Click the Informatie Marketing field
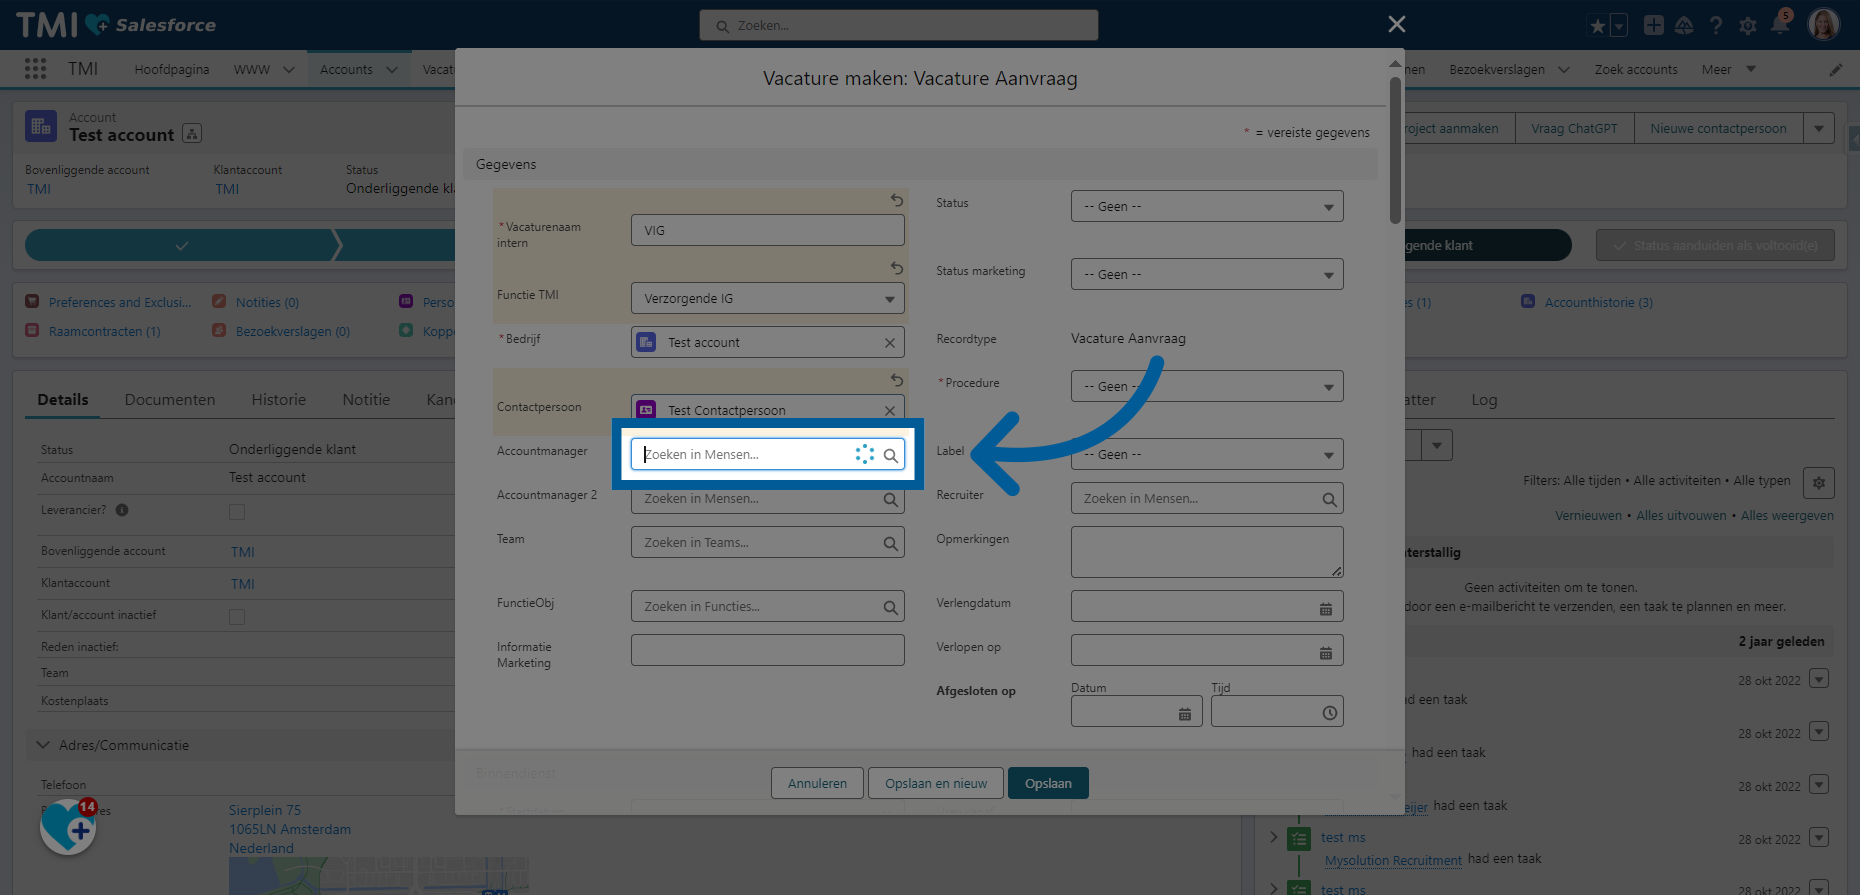This screenshot has height=895, width=1860. click(x=768, y=650)
